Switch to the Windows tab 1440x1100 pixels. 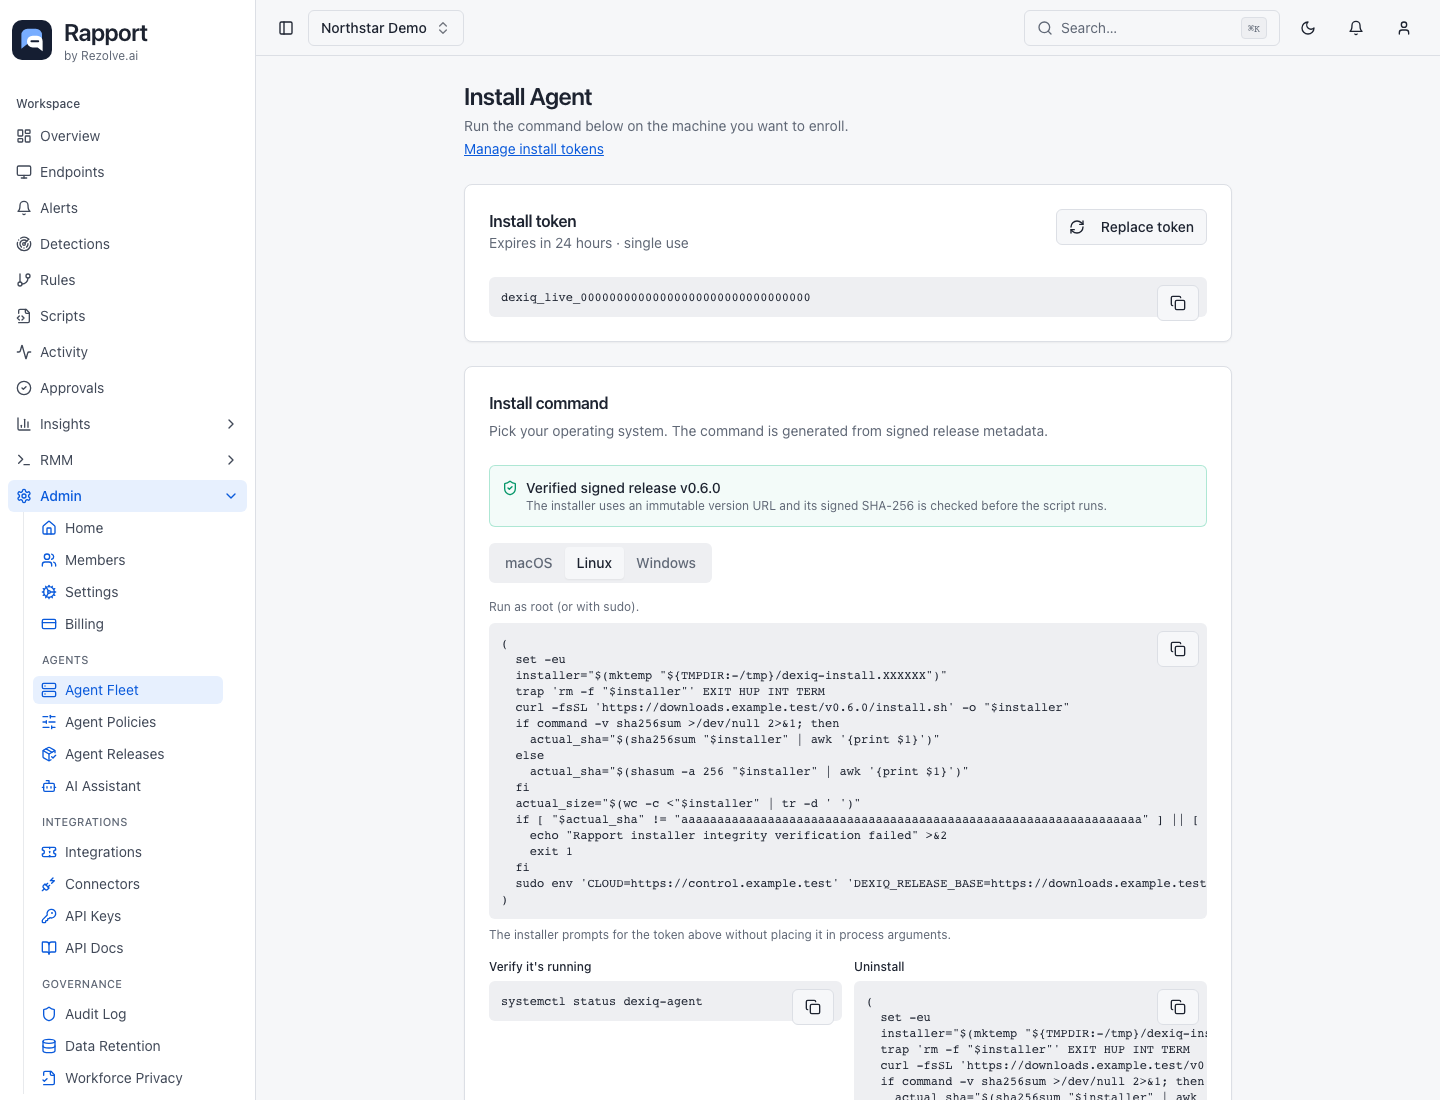point(666,563)
